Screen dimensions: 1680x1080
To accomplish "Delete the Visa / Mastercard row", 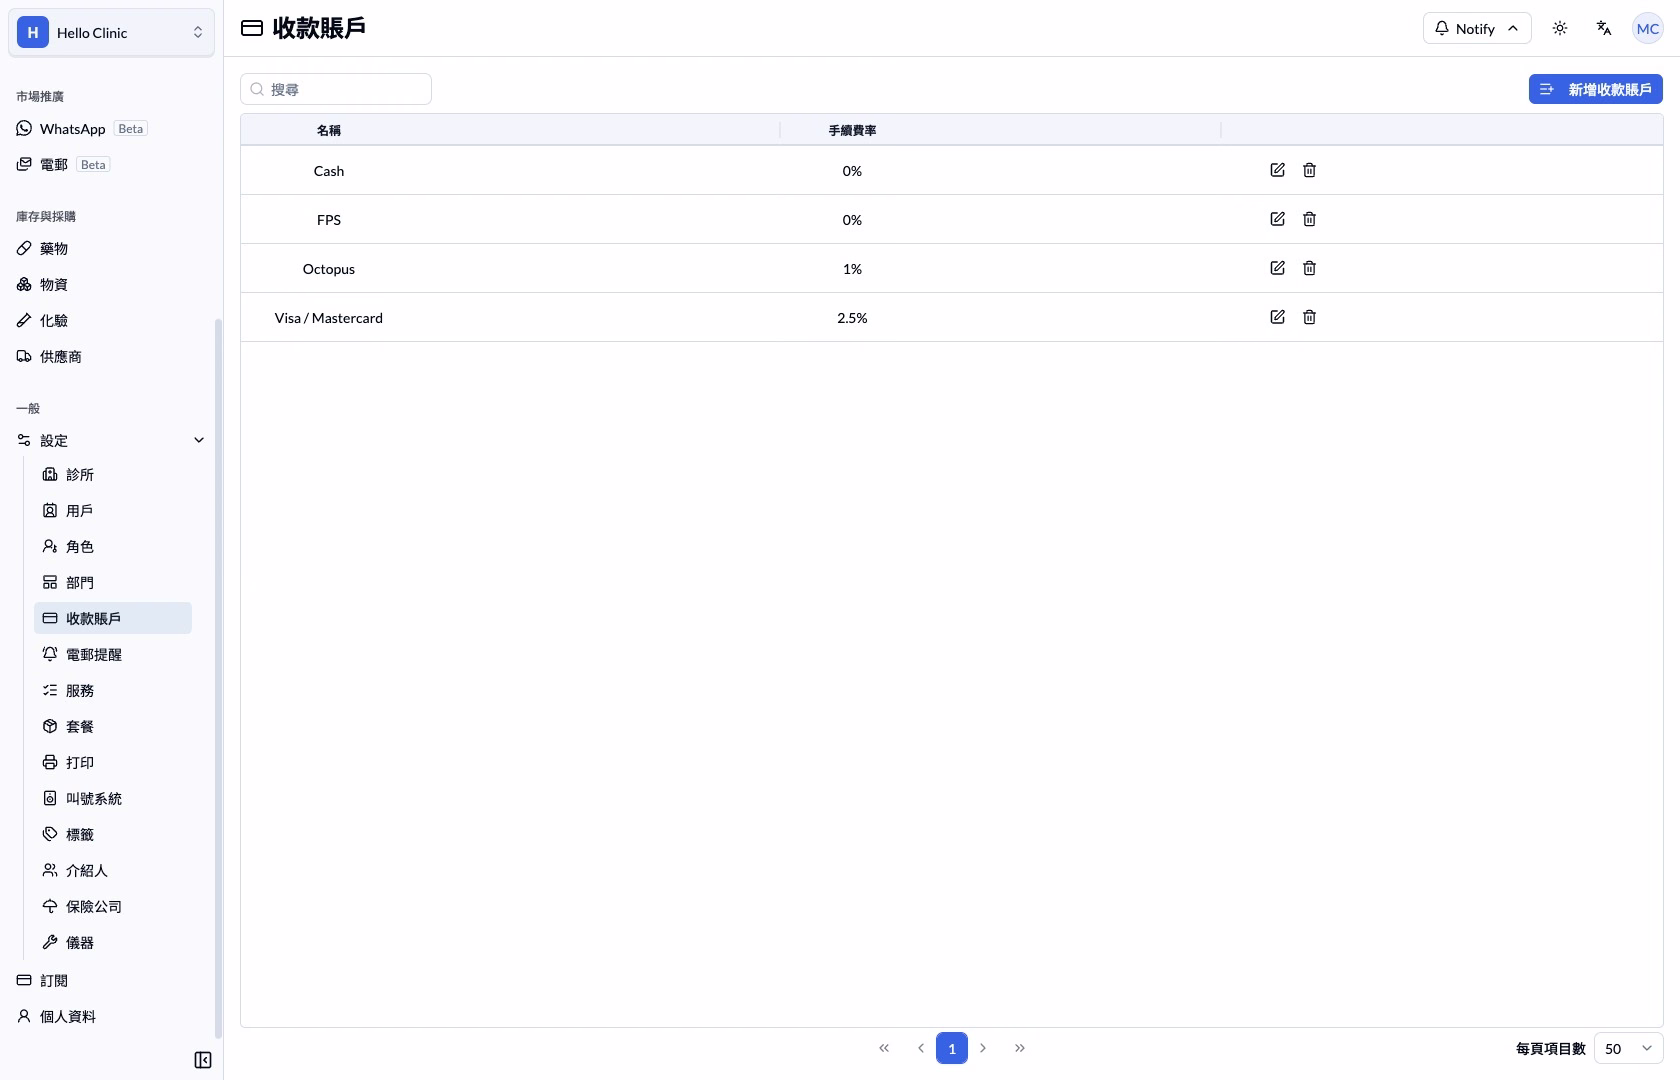I will pos(1309,317).
